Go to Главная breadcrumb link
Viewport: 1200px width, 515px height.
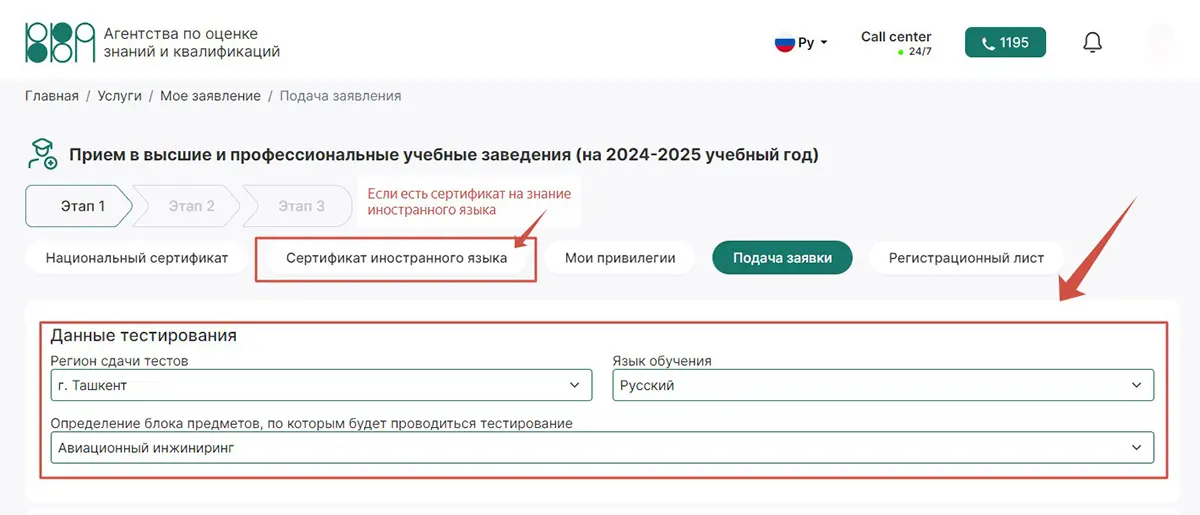pyautogui.click(x=52, y=96)
